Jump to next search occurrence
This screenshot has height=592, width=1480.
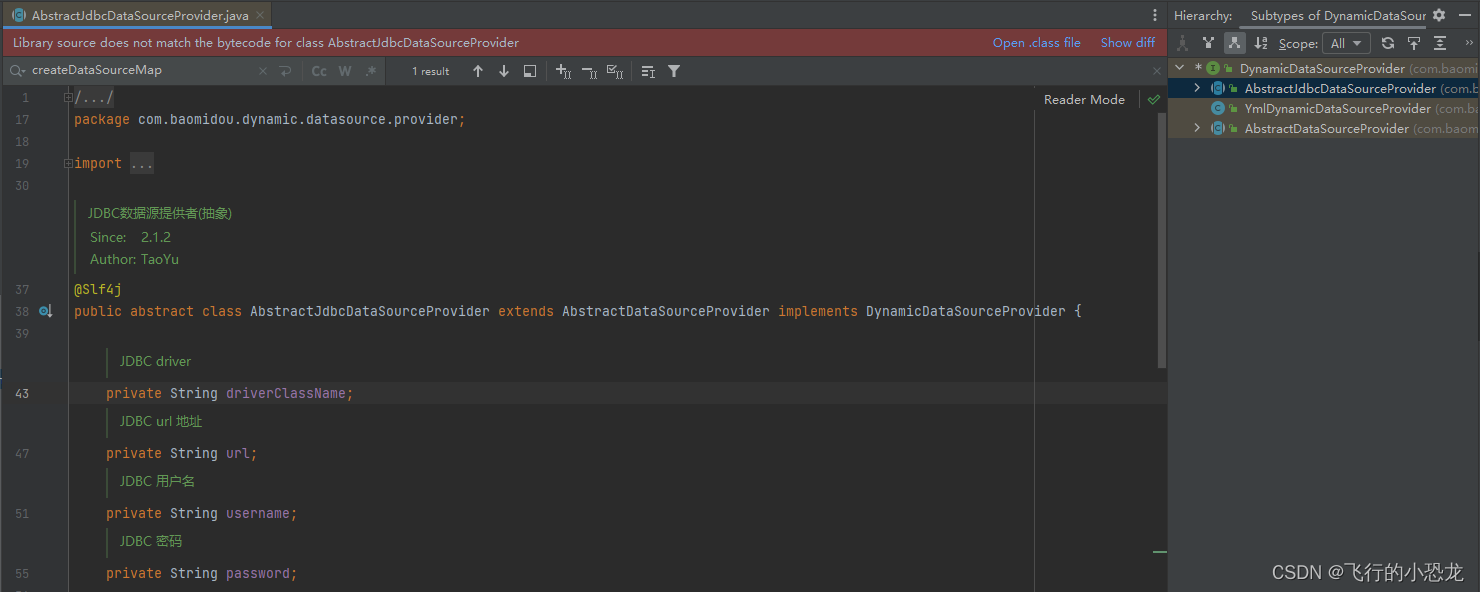tap(503, 71)
